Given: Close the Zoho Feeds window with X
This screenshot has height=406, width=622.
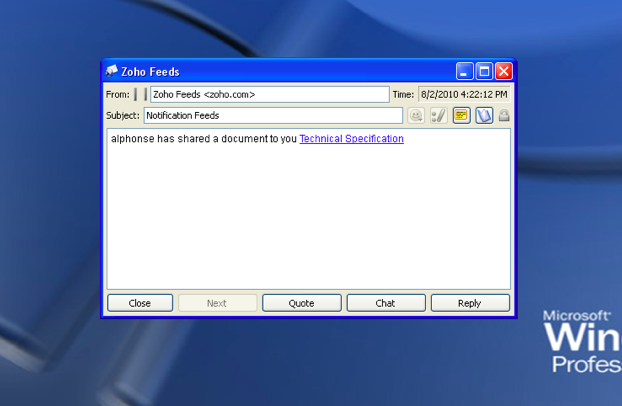Looking at the screenshot, I should click(504, 71).
